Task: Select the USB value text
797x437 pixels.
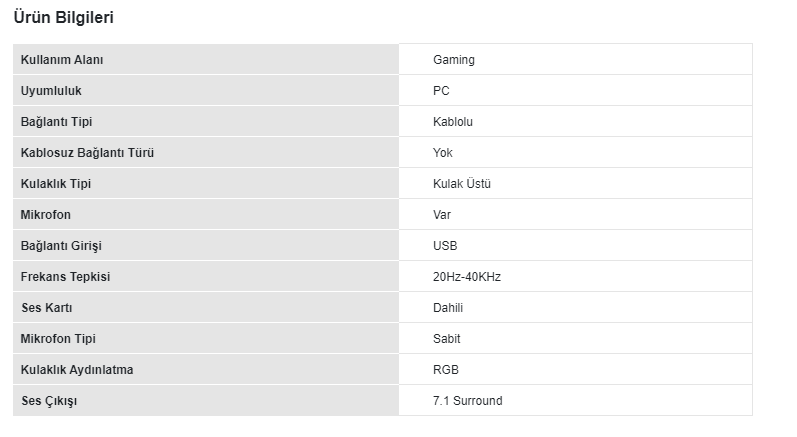Action: click(x=445, y=246)
